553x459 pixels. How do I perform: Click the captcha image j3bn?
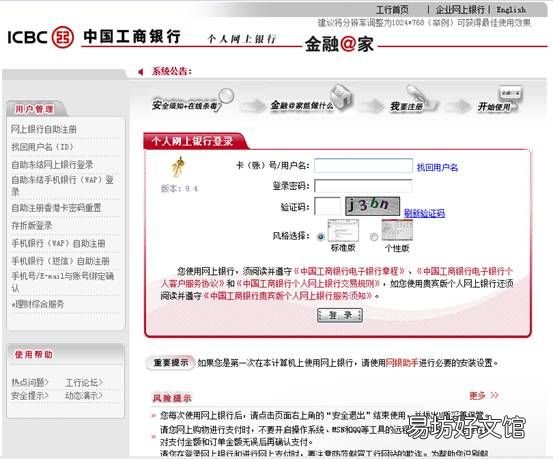[372, 206]
